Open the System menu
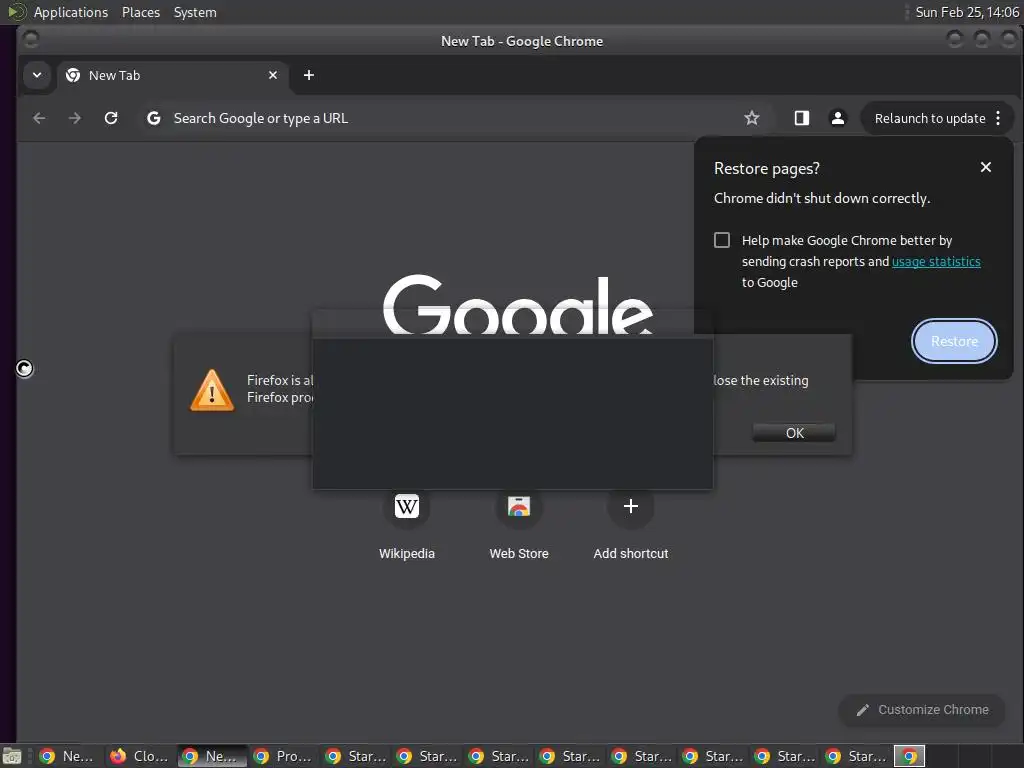Viewport: 1024px width, 768px height. 195,12
